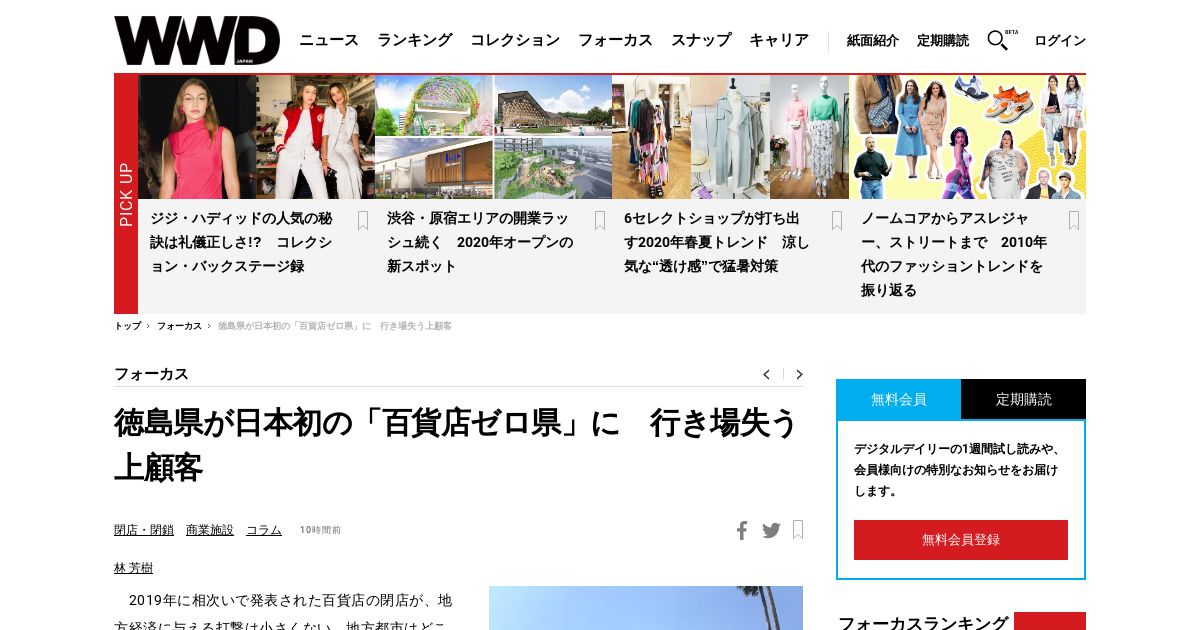Viewport: 1200px width, 630px height.
Task: Bookmark the Tokushima department store article
Action: [x=798, y=529]
